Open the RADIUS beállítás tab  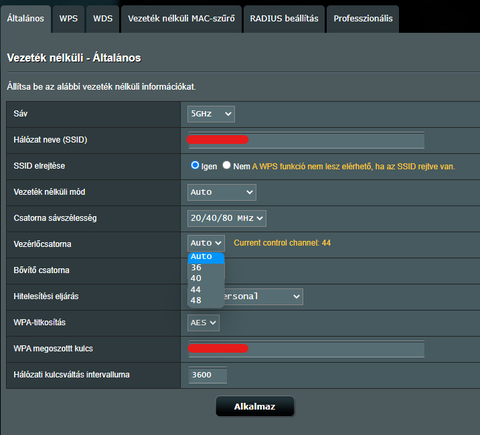(284, 19)
